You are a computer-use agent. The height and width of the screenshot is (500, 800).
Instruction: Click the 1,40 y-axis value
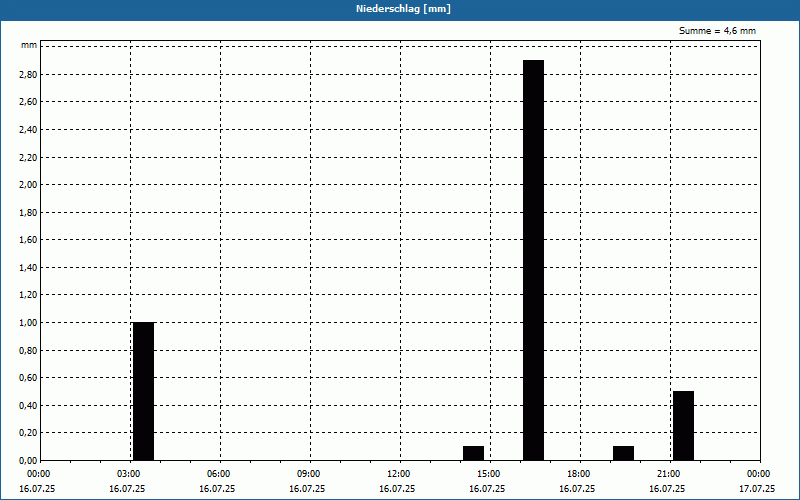point(28,267)
